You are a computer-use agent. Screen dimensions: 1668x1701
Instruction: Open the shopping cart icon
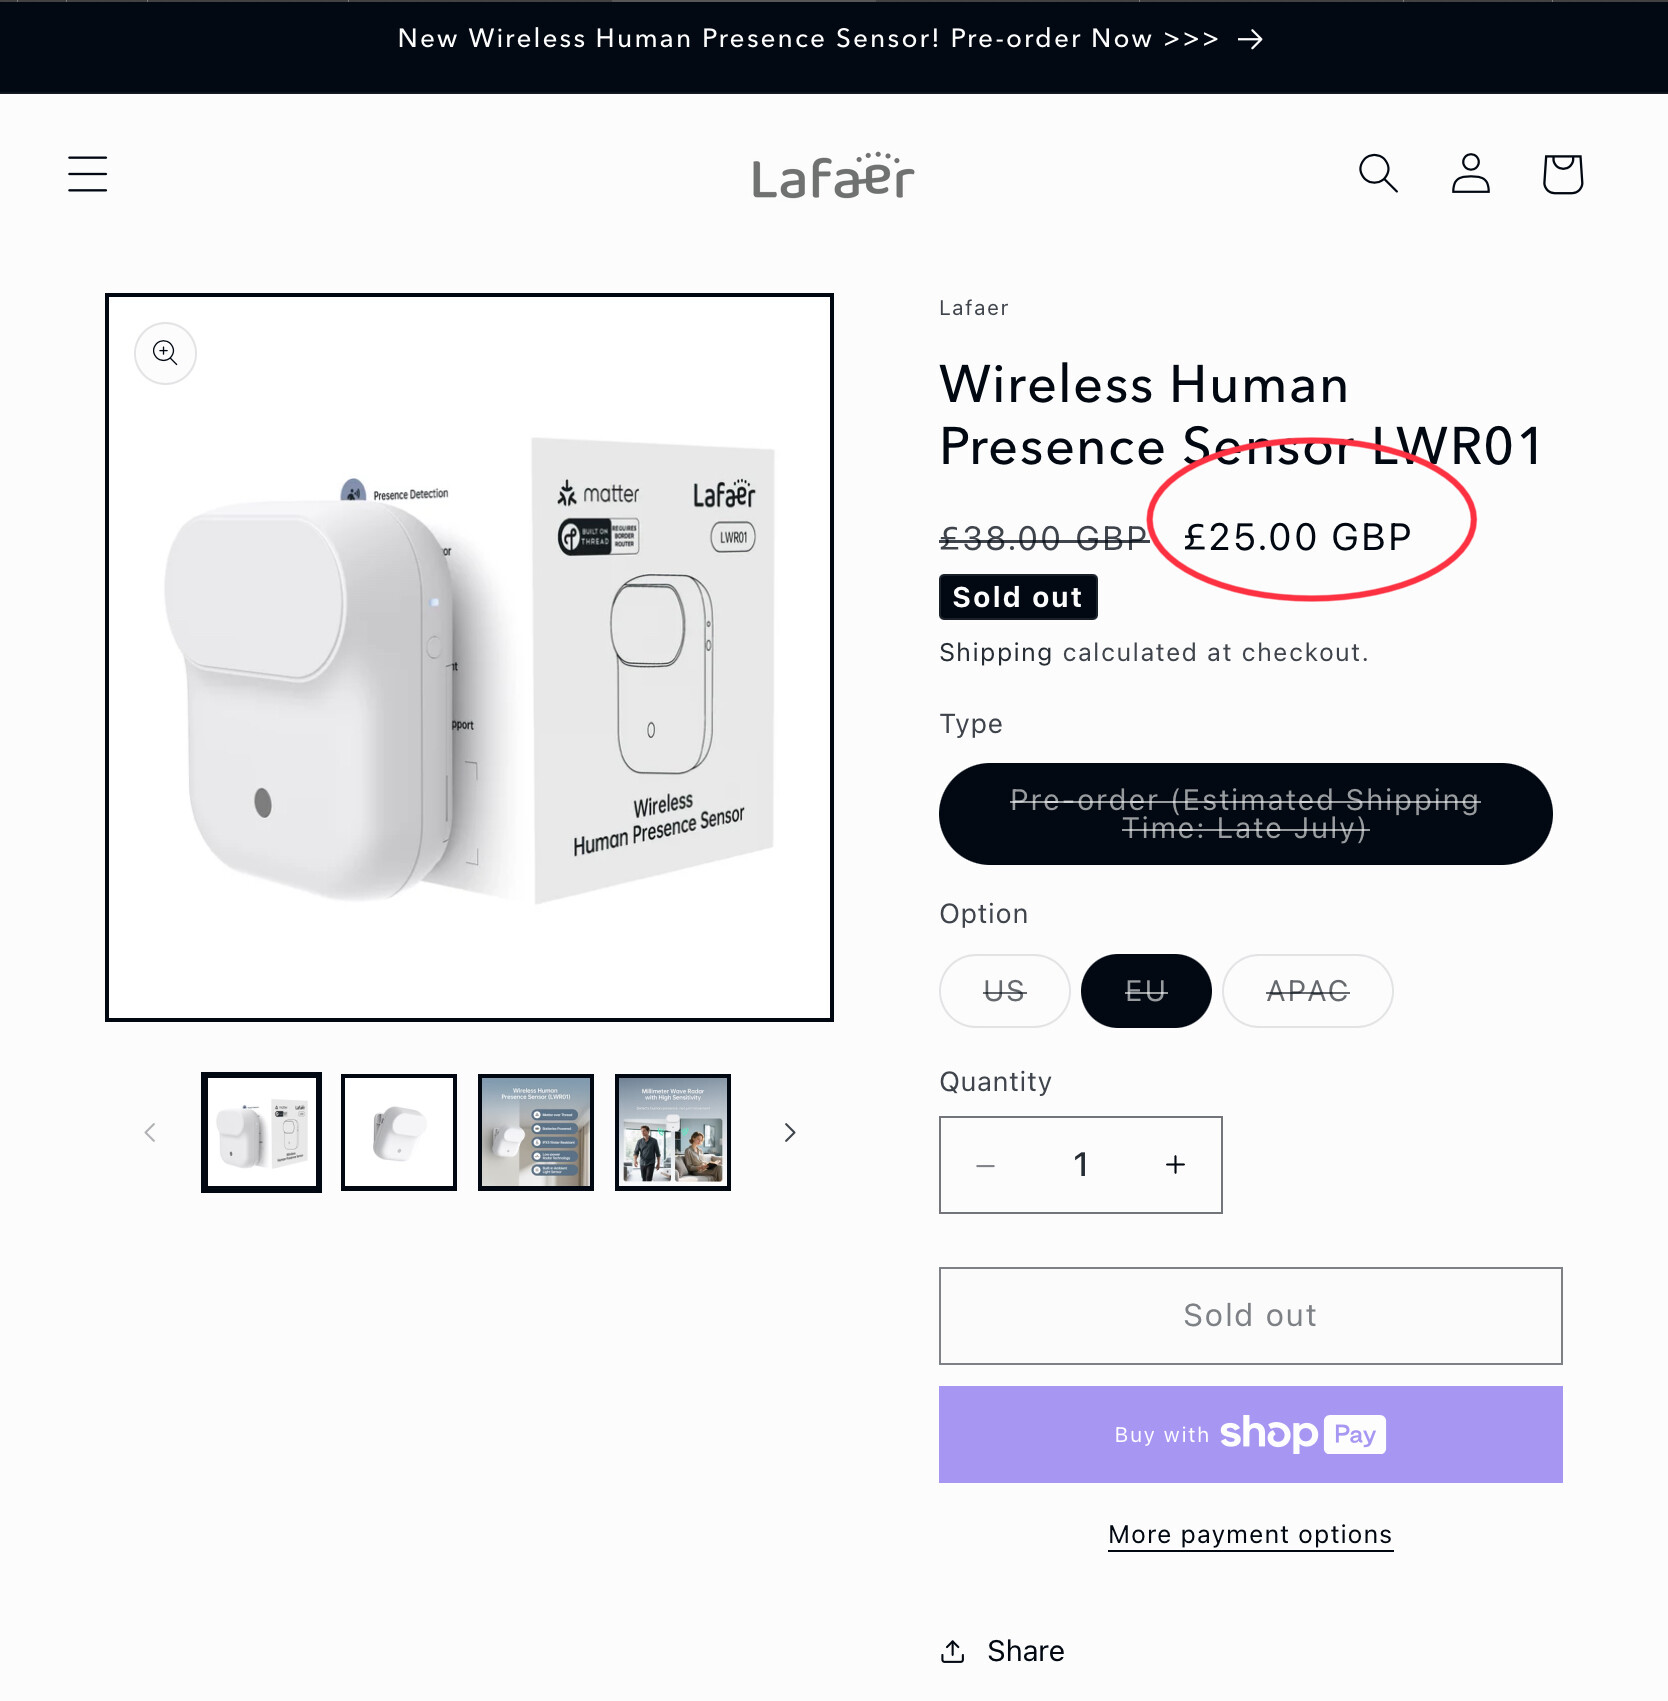coord(1562,174)
